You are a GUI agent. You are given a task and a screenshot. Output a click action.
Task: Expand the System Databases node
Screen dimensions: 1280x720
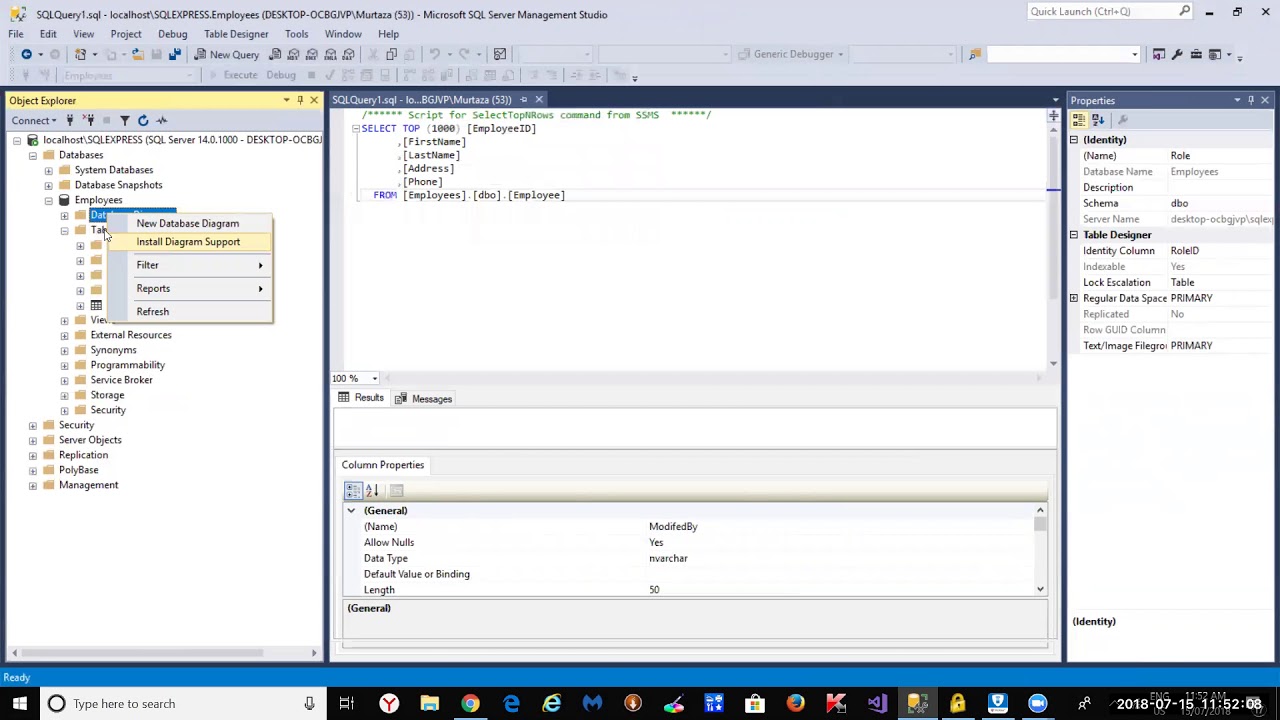49,170
